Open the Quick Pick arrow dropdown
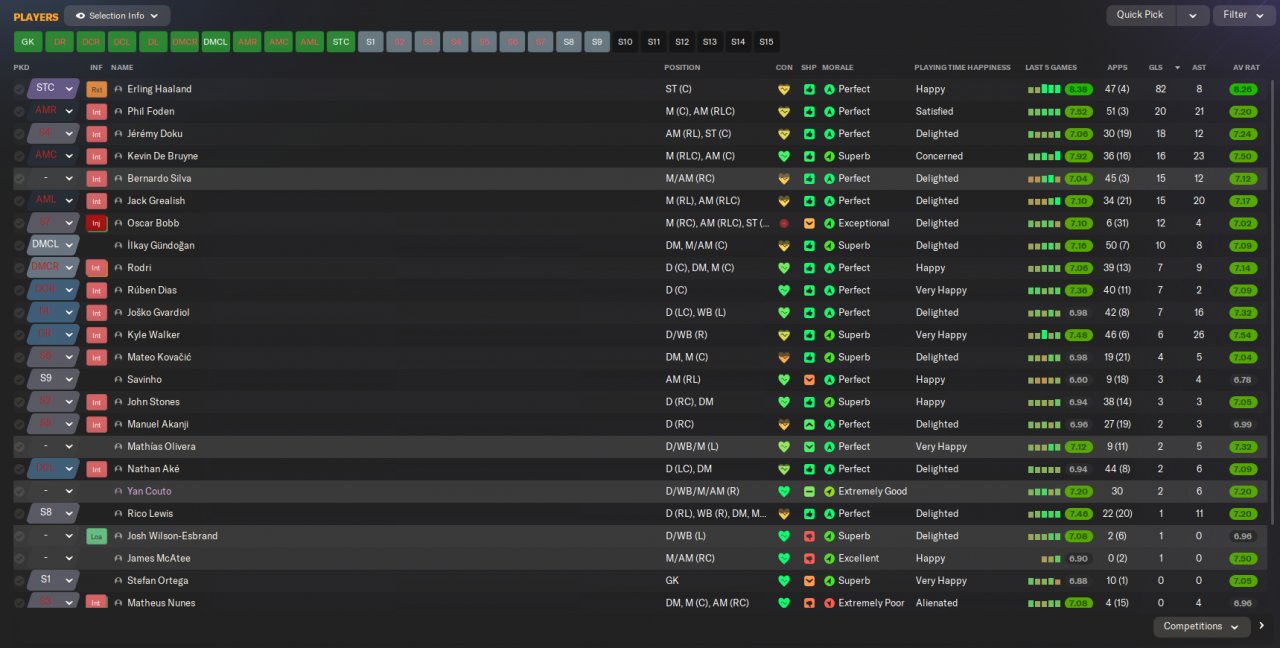The width and height of the screenshot is (1280, 648). (1192, 16)
